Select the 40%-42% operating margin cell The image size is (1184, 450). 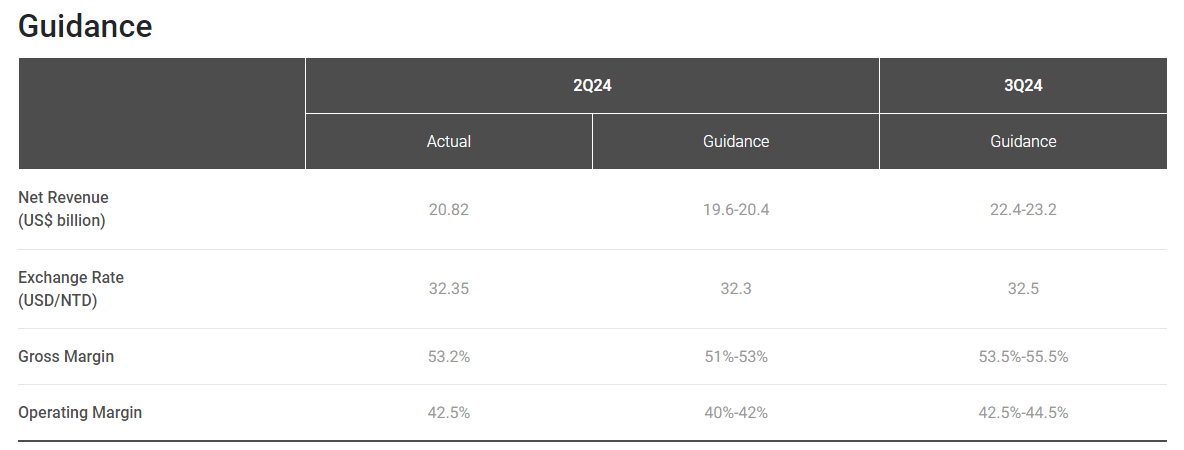pyautogui.click(x=736, y=413)
